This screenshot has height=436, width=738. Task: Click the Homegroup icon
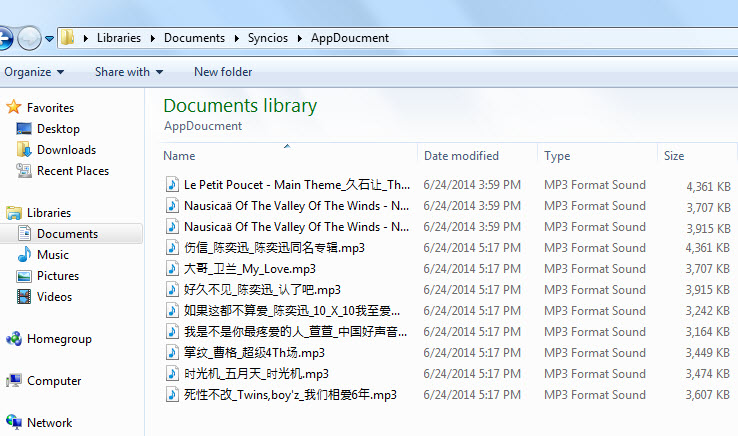coord(14,339)
